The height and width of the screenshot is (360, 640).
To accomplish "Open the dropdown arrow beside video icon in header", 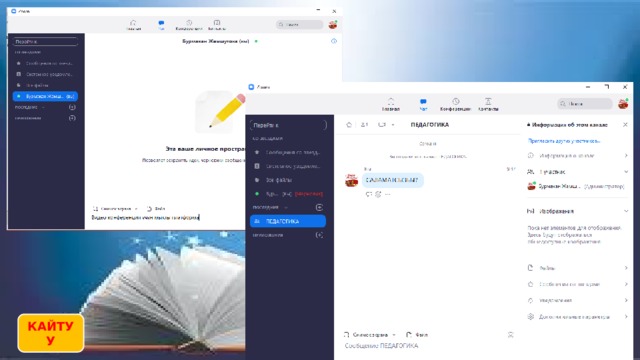I will [x=393, y=125].
